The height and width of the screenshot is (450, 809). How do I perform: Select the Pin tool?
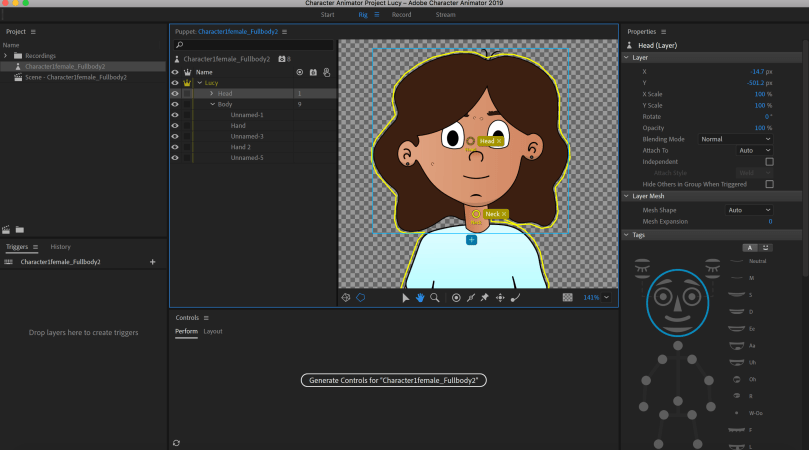[x=484, y=298]
